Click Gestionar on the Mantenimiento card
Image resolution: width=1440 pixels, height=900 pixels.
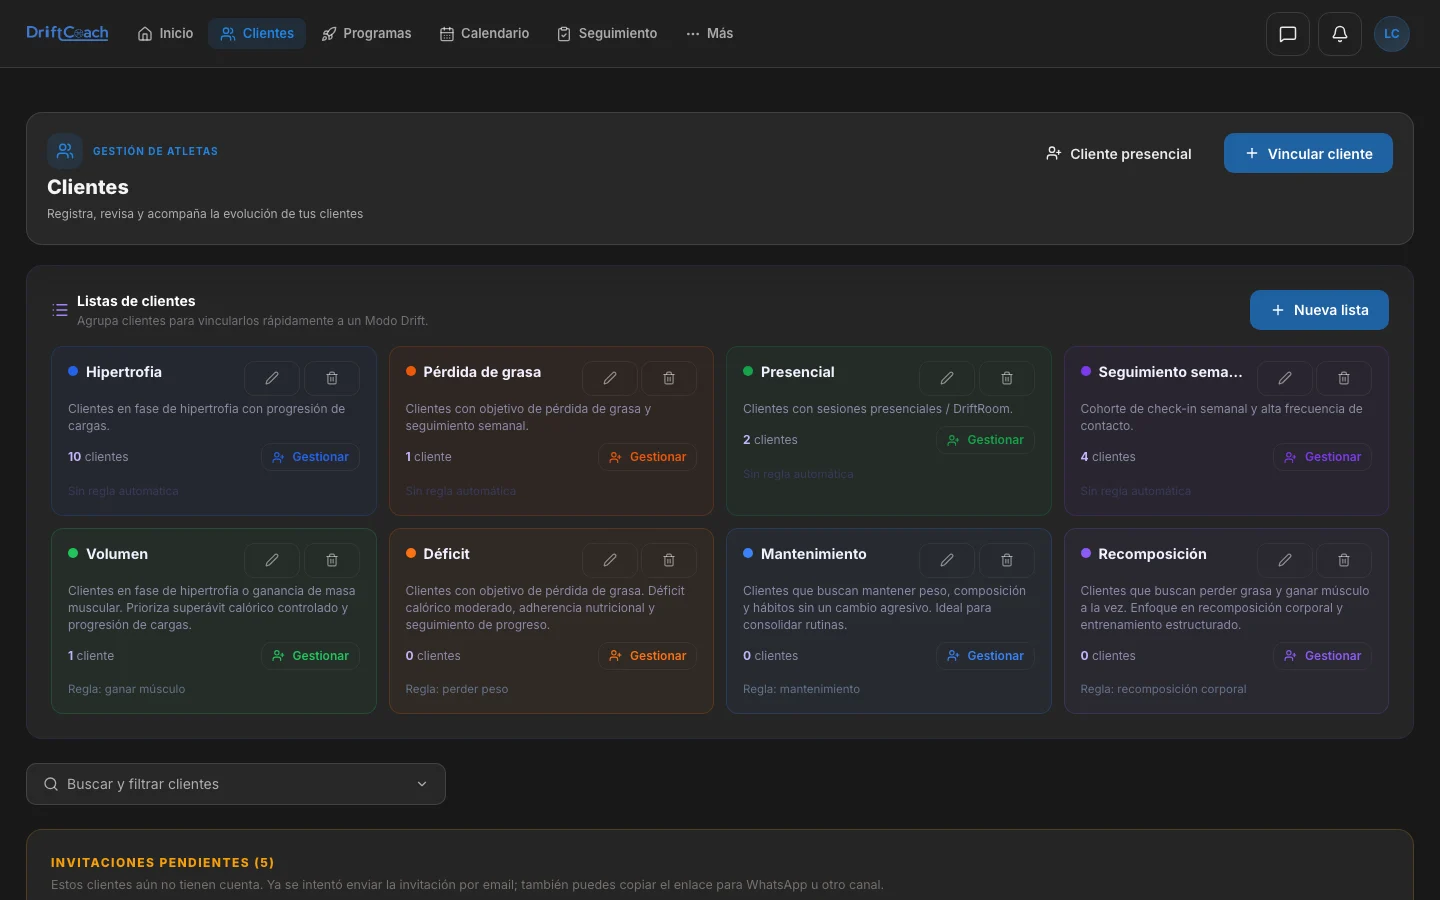(x=985, y=656)
